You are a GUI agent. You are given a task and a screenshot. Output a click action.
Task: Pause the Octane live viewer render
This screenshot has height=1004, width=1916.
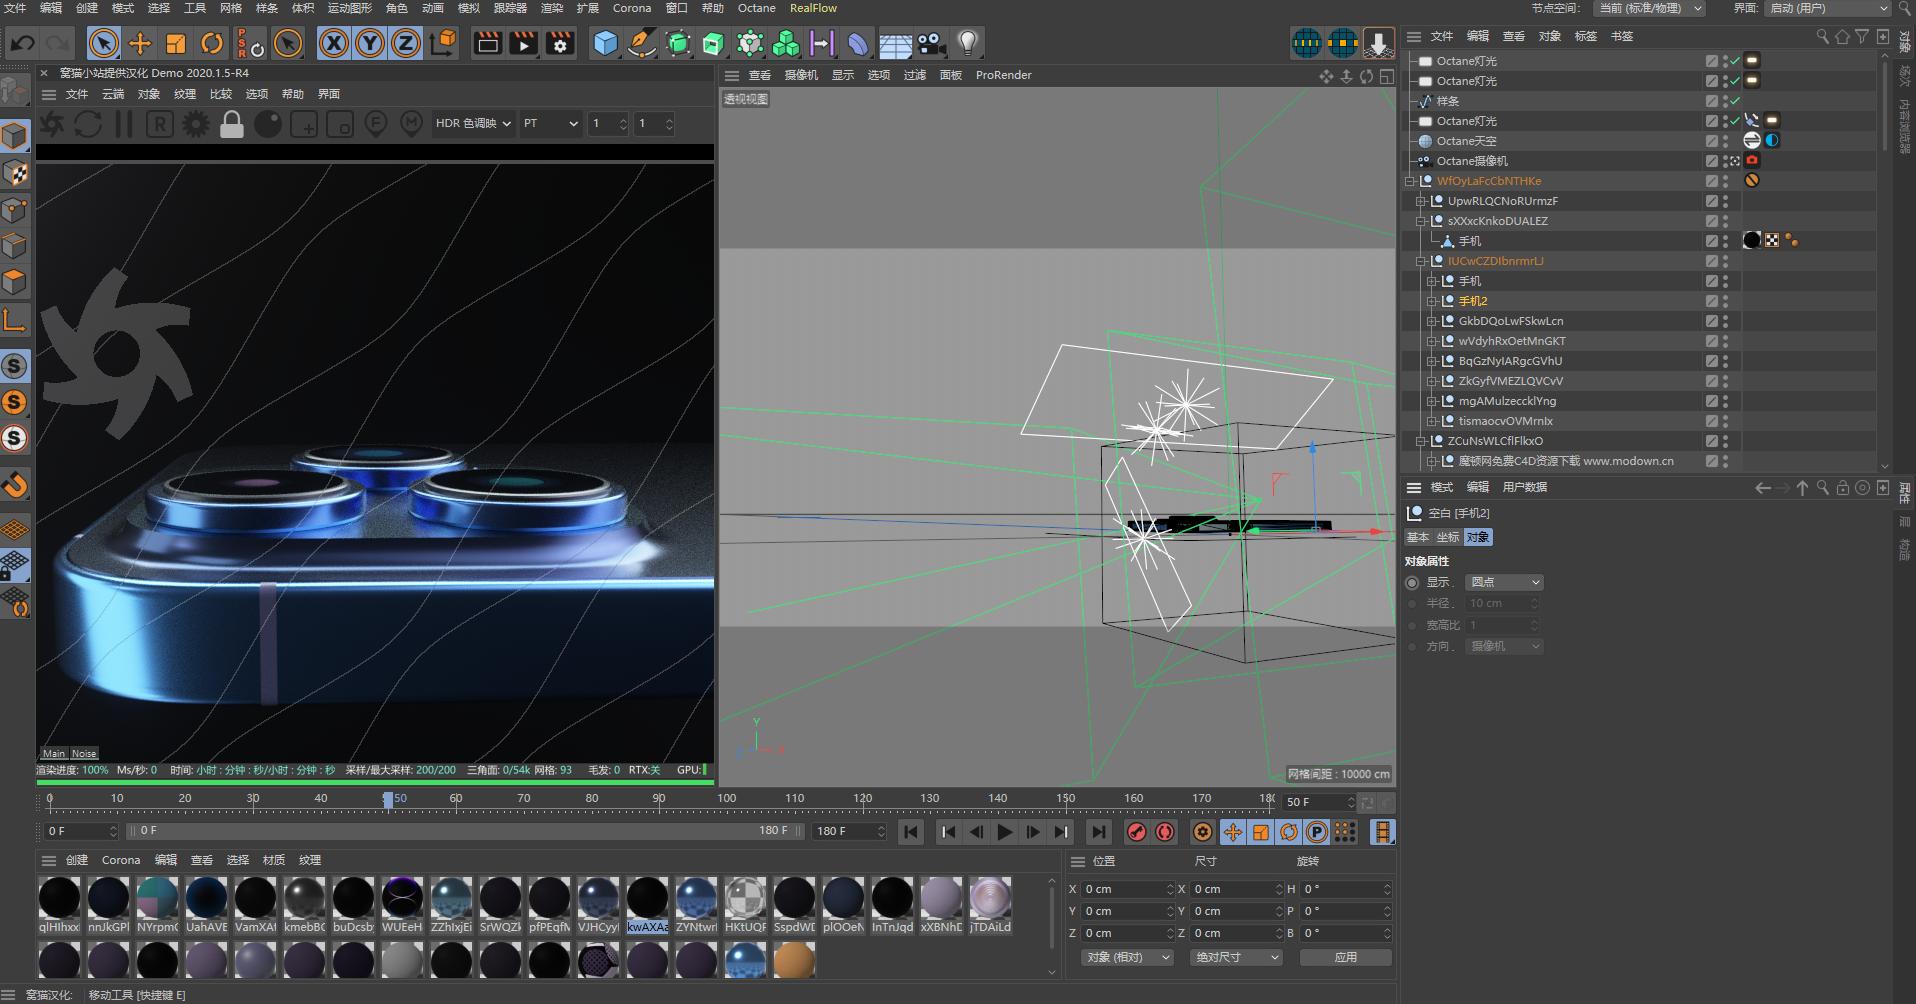click(x=124, y=124)
